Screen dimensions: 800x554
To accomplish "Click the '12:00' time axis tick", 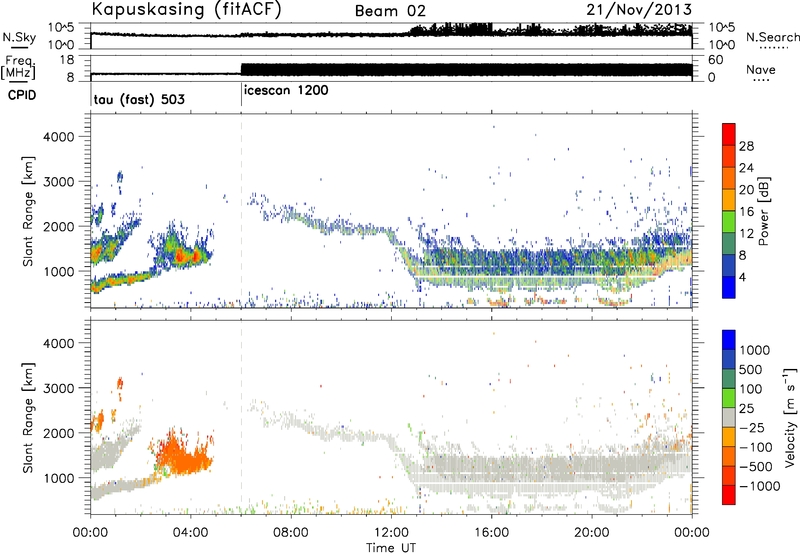I will point(391,533).
